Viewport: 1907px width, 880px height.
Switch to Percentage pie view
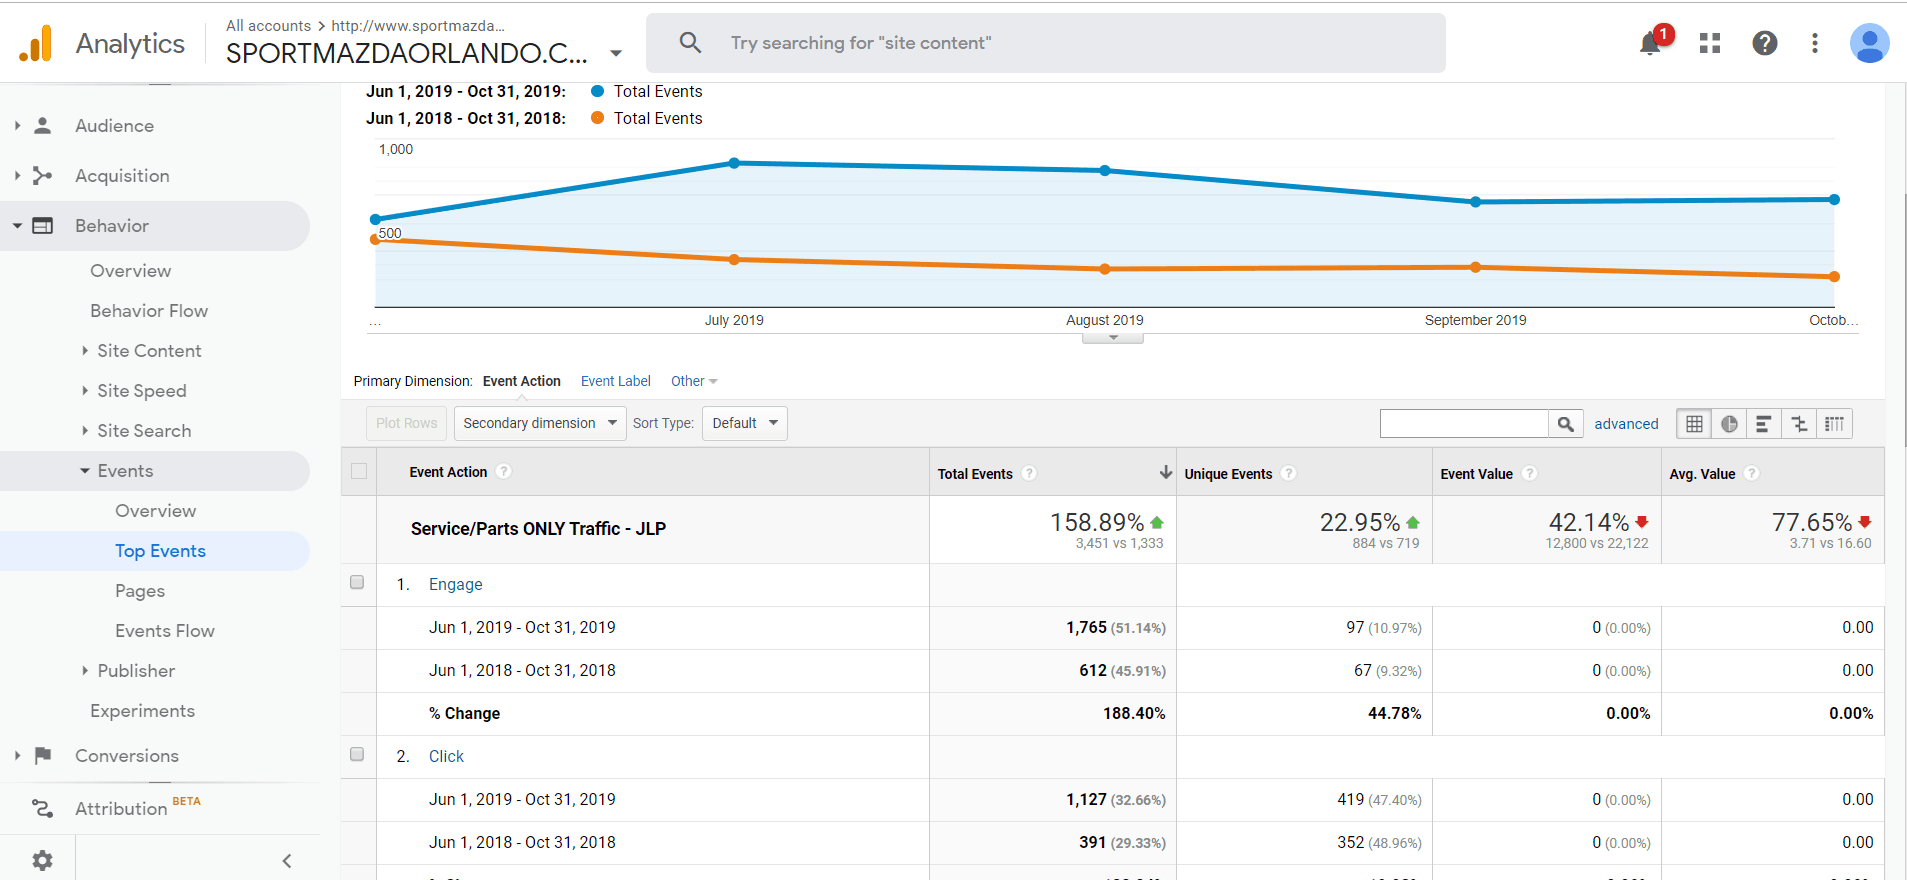1729,424
